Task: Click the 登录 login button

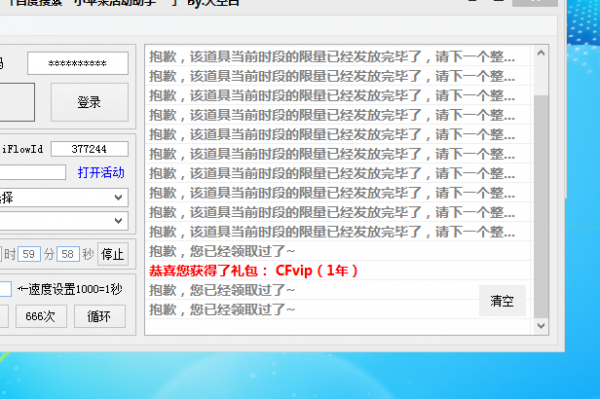Action: 90,102
